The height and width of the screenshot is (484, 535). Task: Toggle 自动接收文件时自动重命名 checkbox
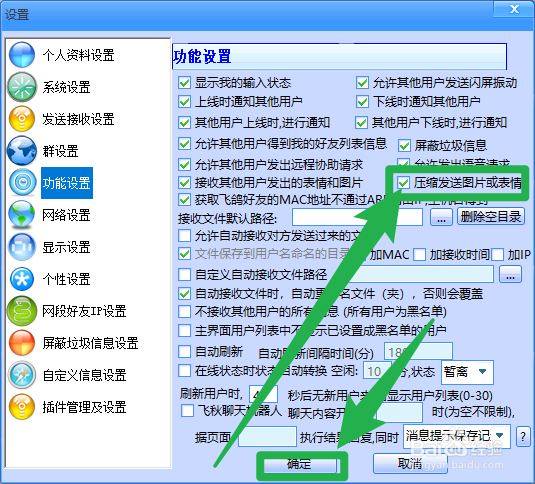184,293
